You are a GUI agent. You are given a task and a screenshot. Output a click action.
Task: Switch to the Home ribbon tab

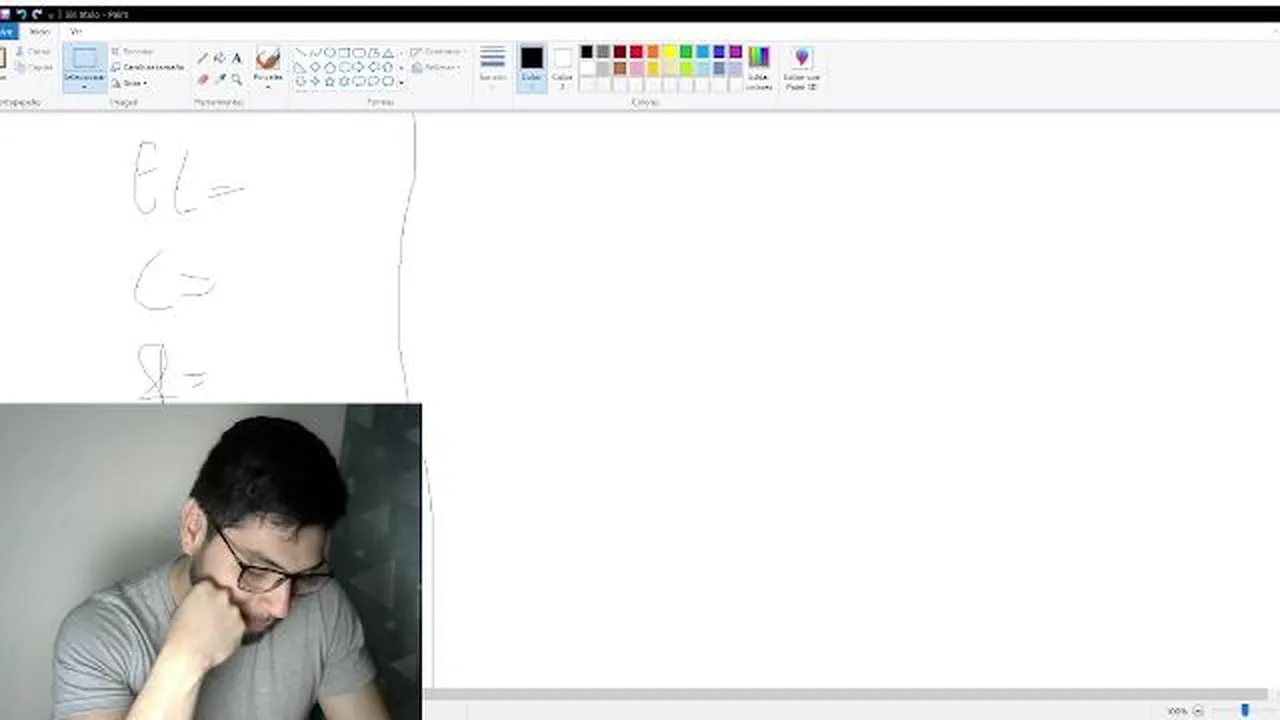point(39,31)
